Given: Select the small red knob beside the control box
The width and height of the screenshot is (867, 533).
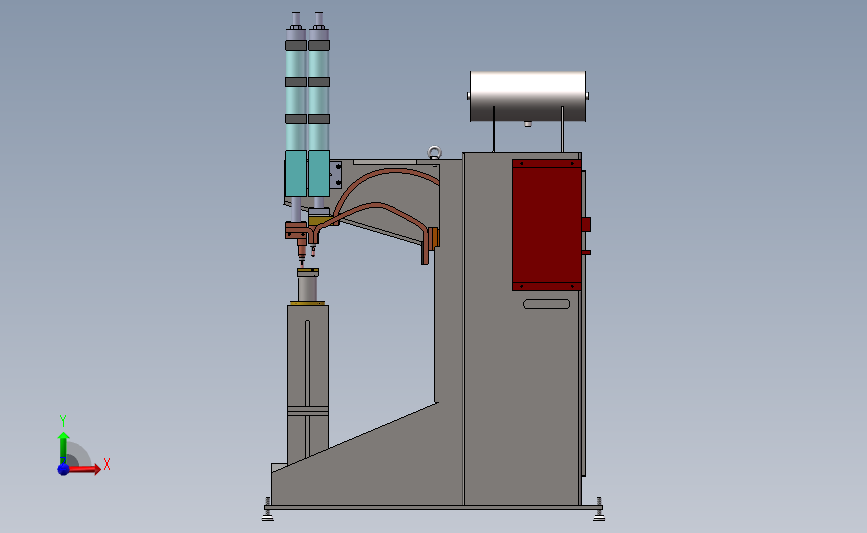Looking at the screenshot, I should pos(586,224).
